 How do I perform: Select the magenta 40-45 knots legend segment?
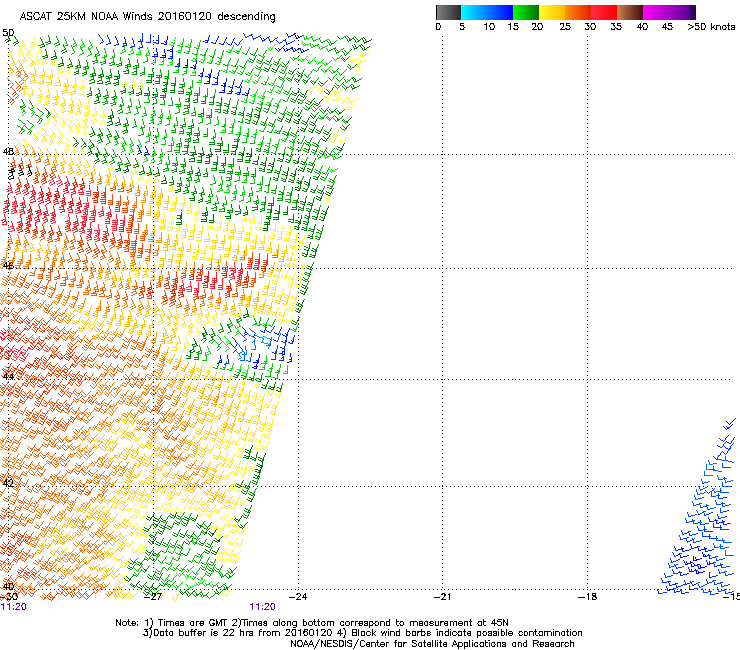tap(656, 12)
